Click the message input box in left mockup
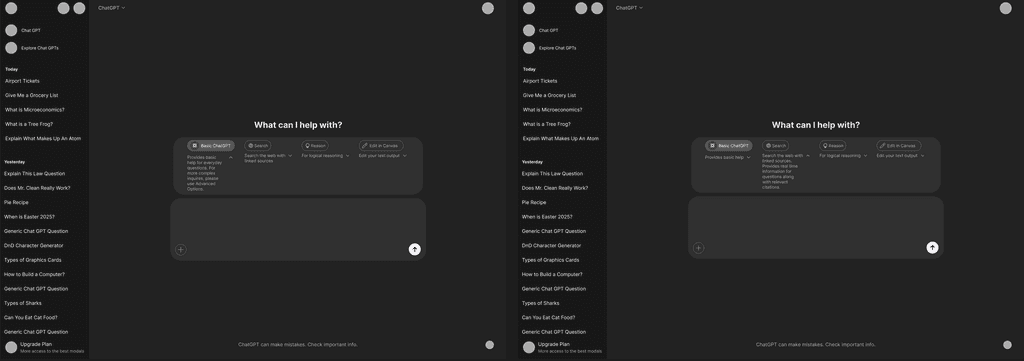The width and height of the screenshot is (1024, 361). point(298,229)
